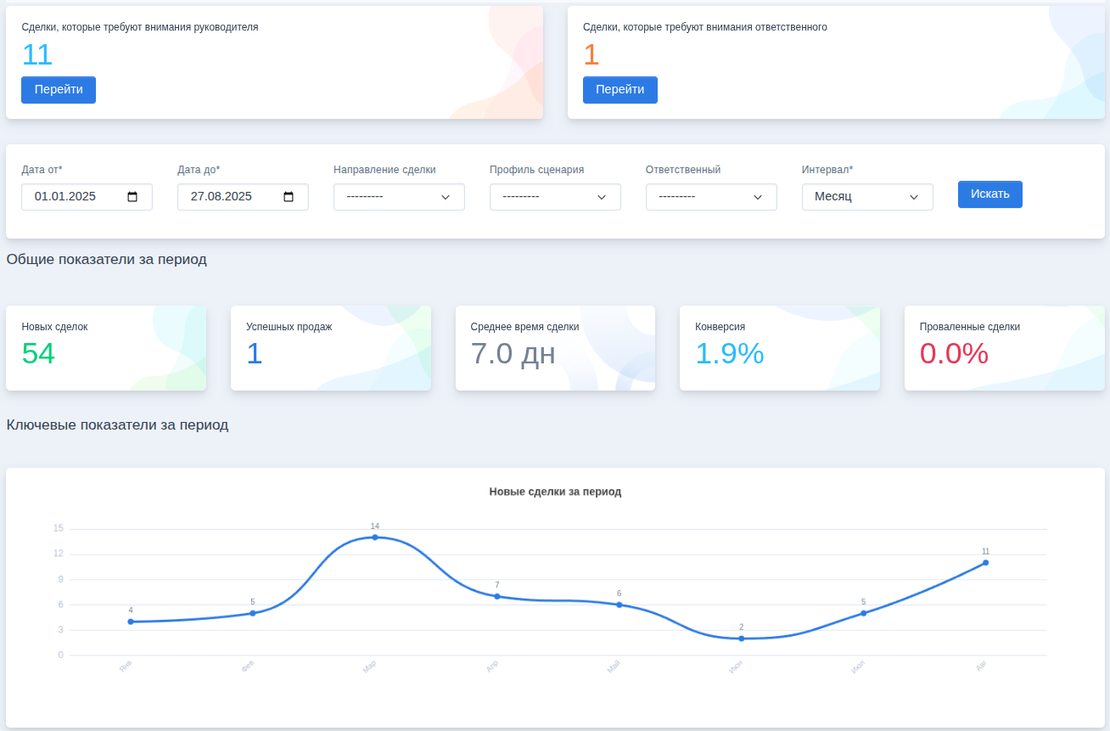Click the April data point with value 7
Image resolution: width=1110 pixels, height=731 pixels.
coord(497,596)
